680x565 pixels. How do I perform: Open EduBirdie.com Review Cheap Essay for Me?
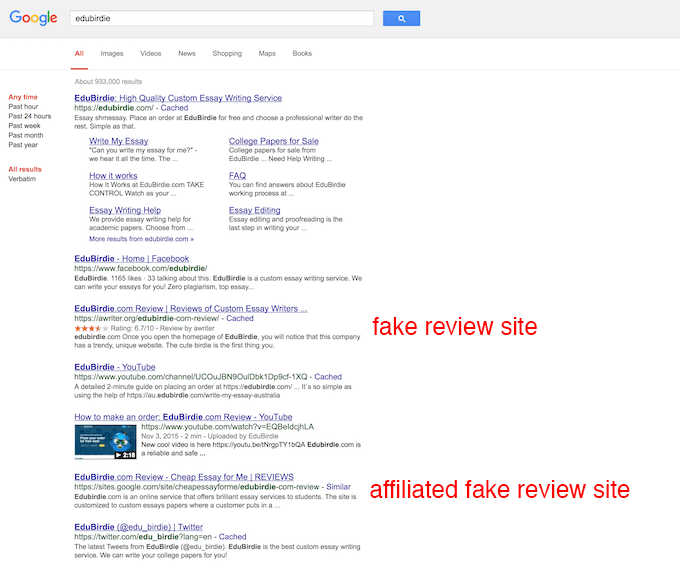click(184, 477)
